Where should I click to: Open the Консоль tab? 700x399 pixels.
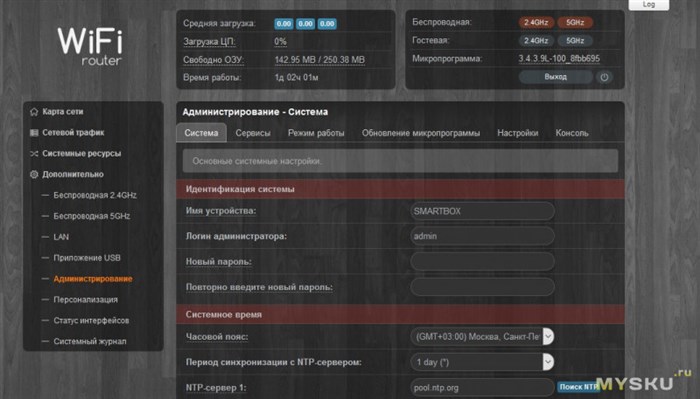click(x=572, y=133)
